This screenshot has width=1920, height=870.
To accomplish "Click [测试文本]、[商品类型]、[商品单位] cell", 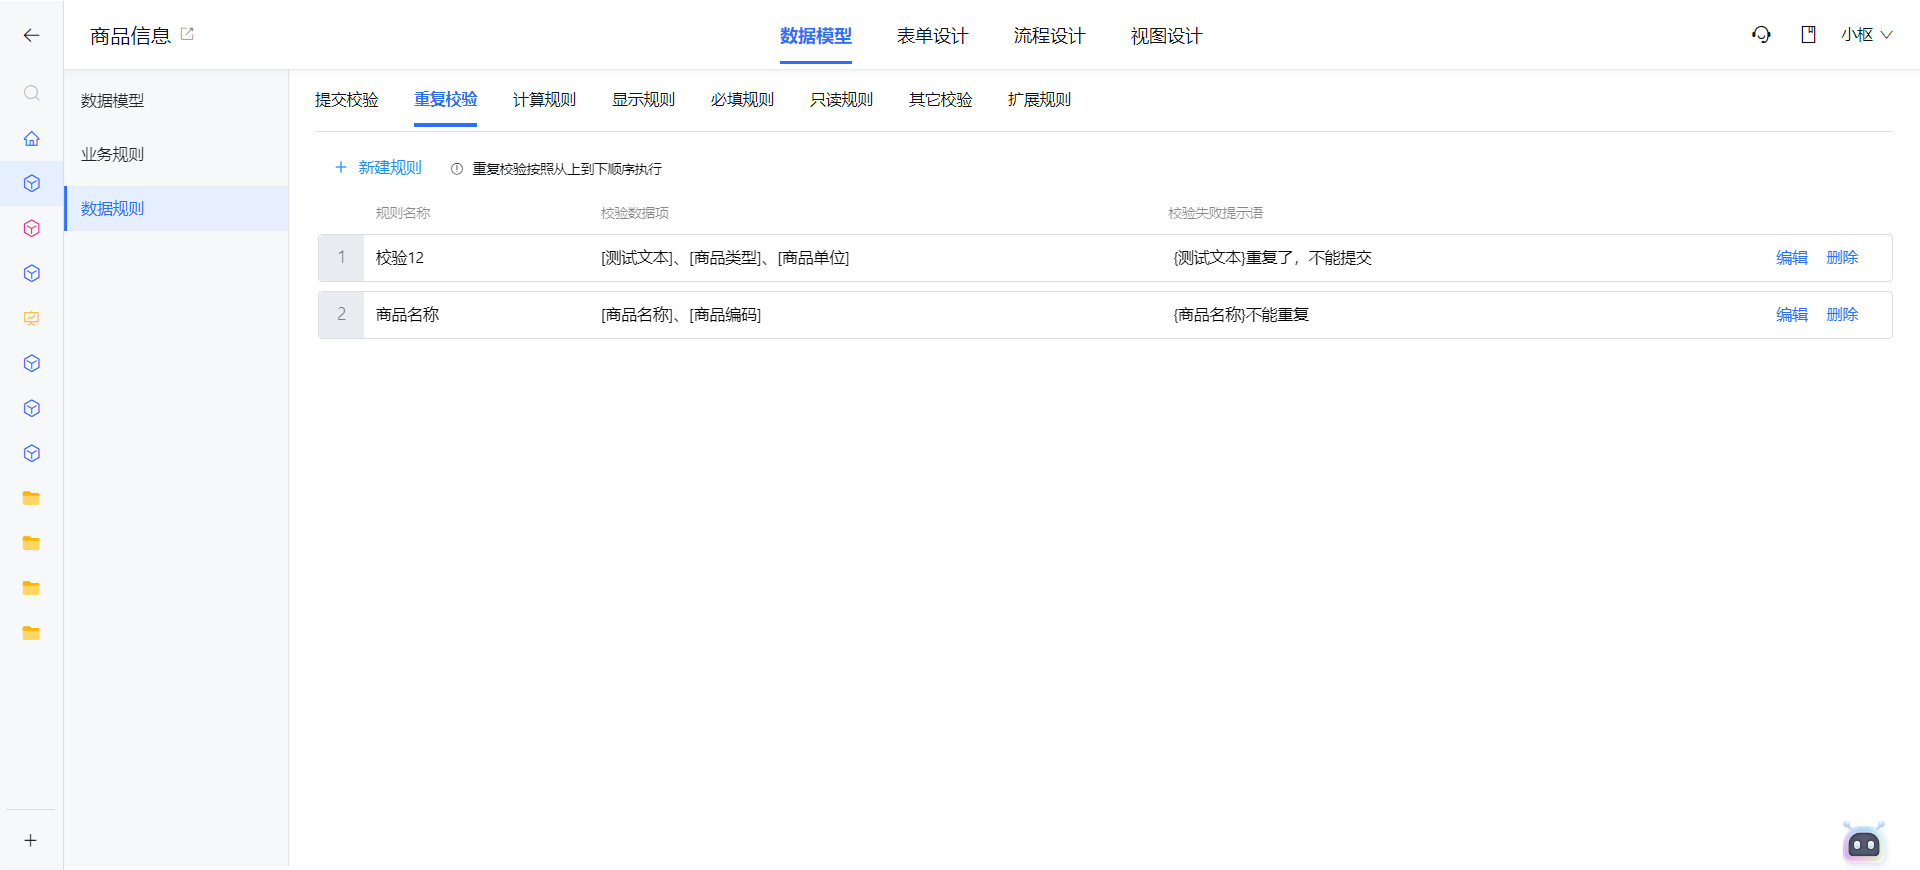I will [x=725, y=258].
